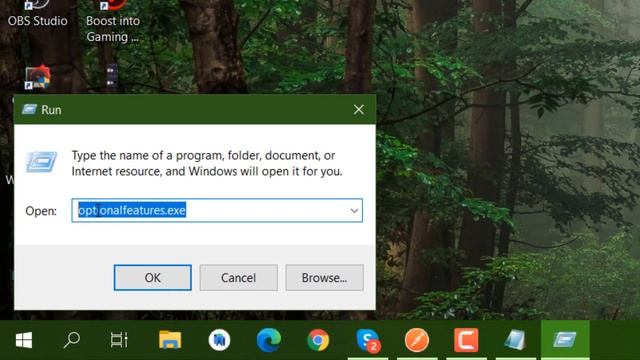Select the desktop icon below Boost into Gaming
Screen dimensions: 640x360
pyautogui.click(x=112, y=76)
